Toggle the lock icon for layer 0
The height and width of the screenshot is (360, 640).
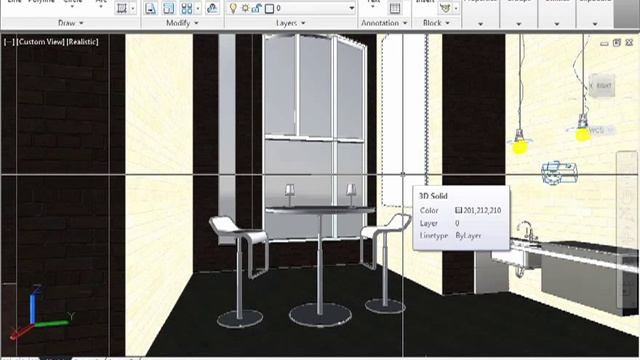click(257, 8)
